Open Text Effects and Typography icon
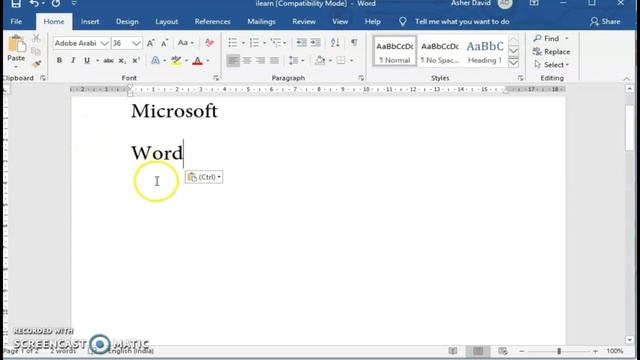The width and height of the screenshot is (640, 360). [155, 61]
